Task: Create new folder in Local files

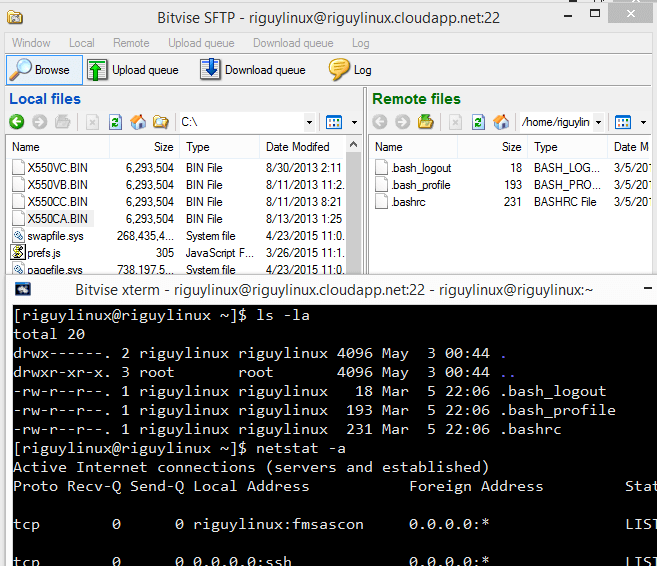Action: (x=160, y=122)
